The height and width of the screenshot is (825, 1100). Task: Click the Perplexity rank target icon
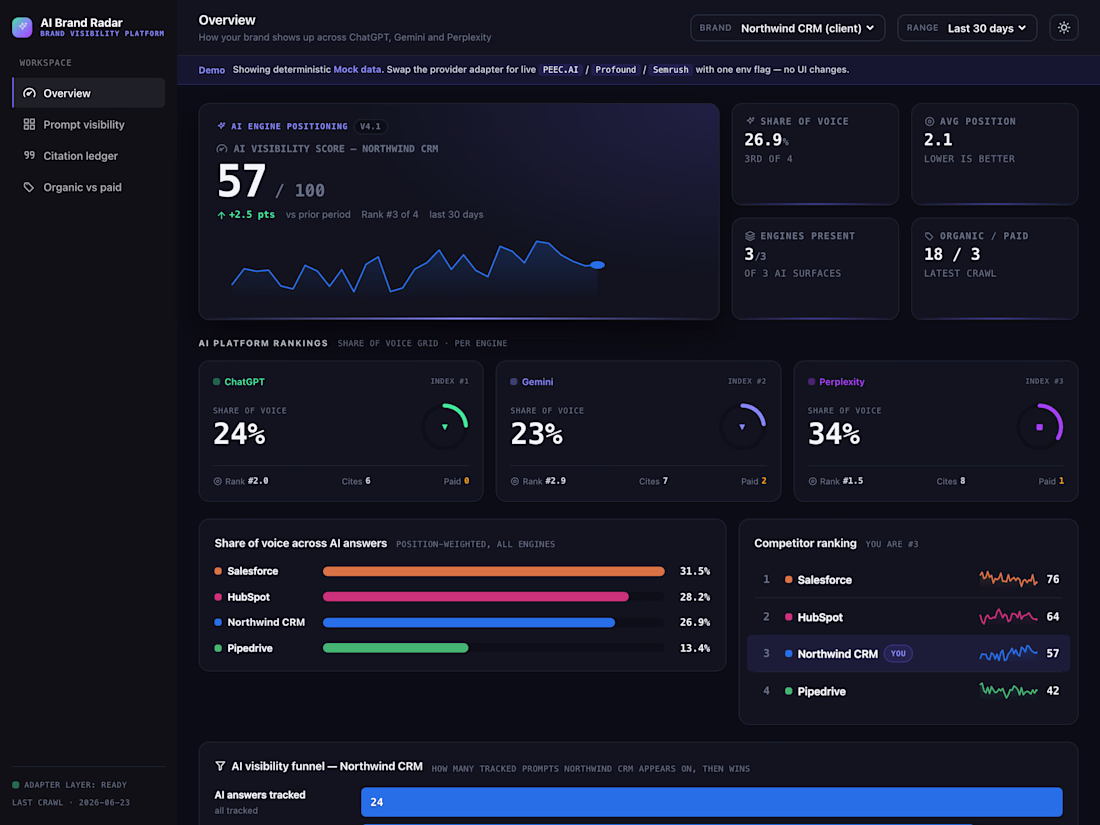tap(812, 481)
